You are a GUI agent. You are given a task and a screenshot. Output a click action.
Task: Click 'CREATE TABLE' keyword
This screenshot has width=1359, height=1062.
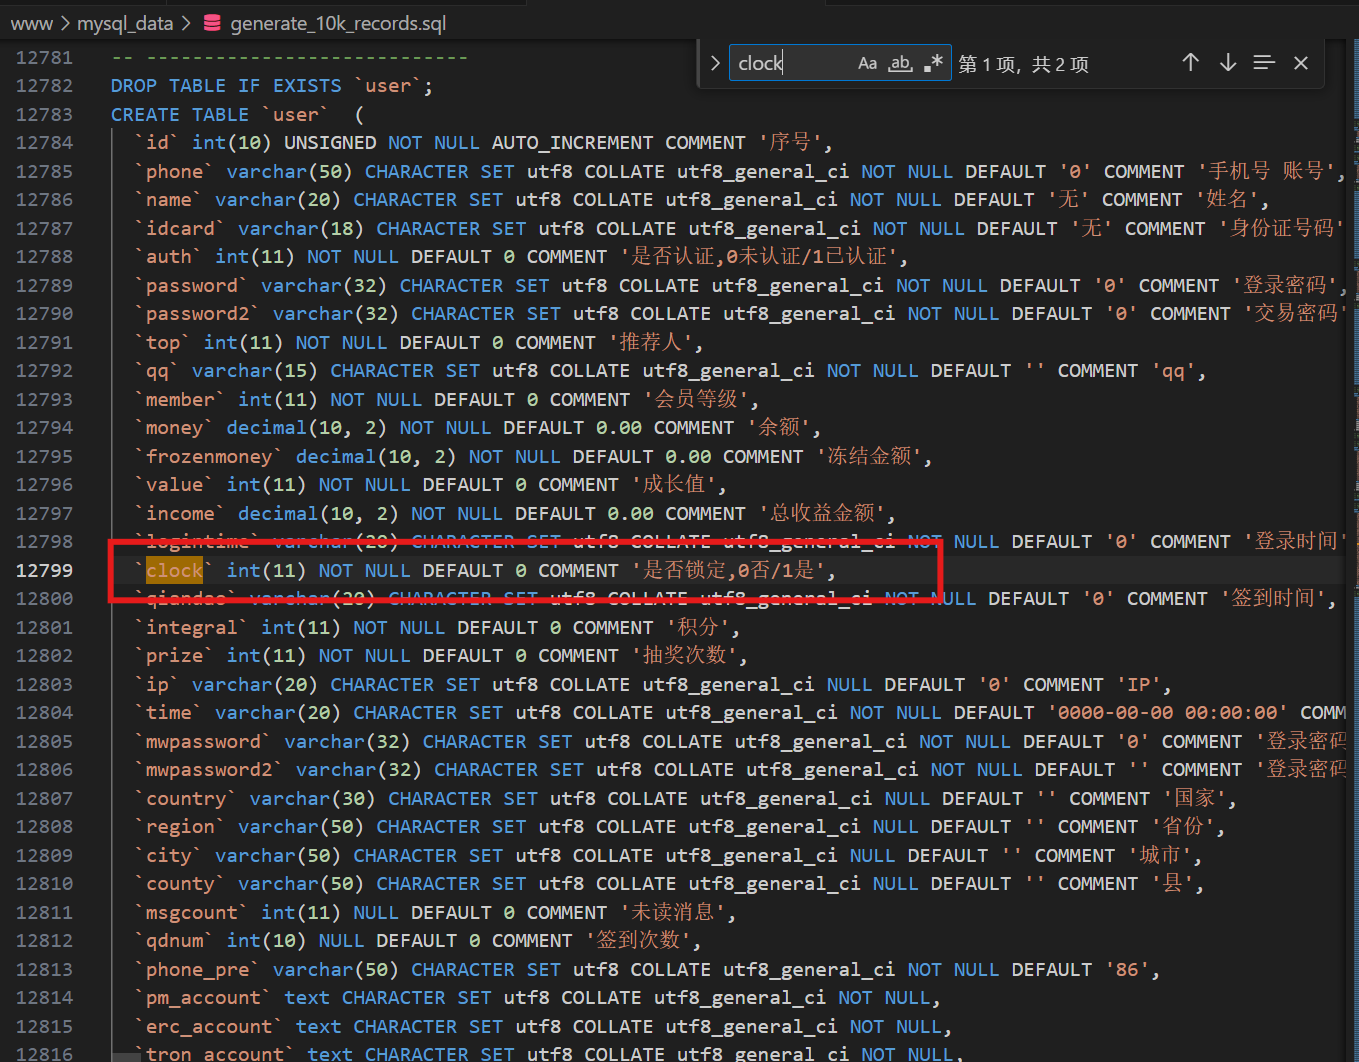coord(180,114)
